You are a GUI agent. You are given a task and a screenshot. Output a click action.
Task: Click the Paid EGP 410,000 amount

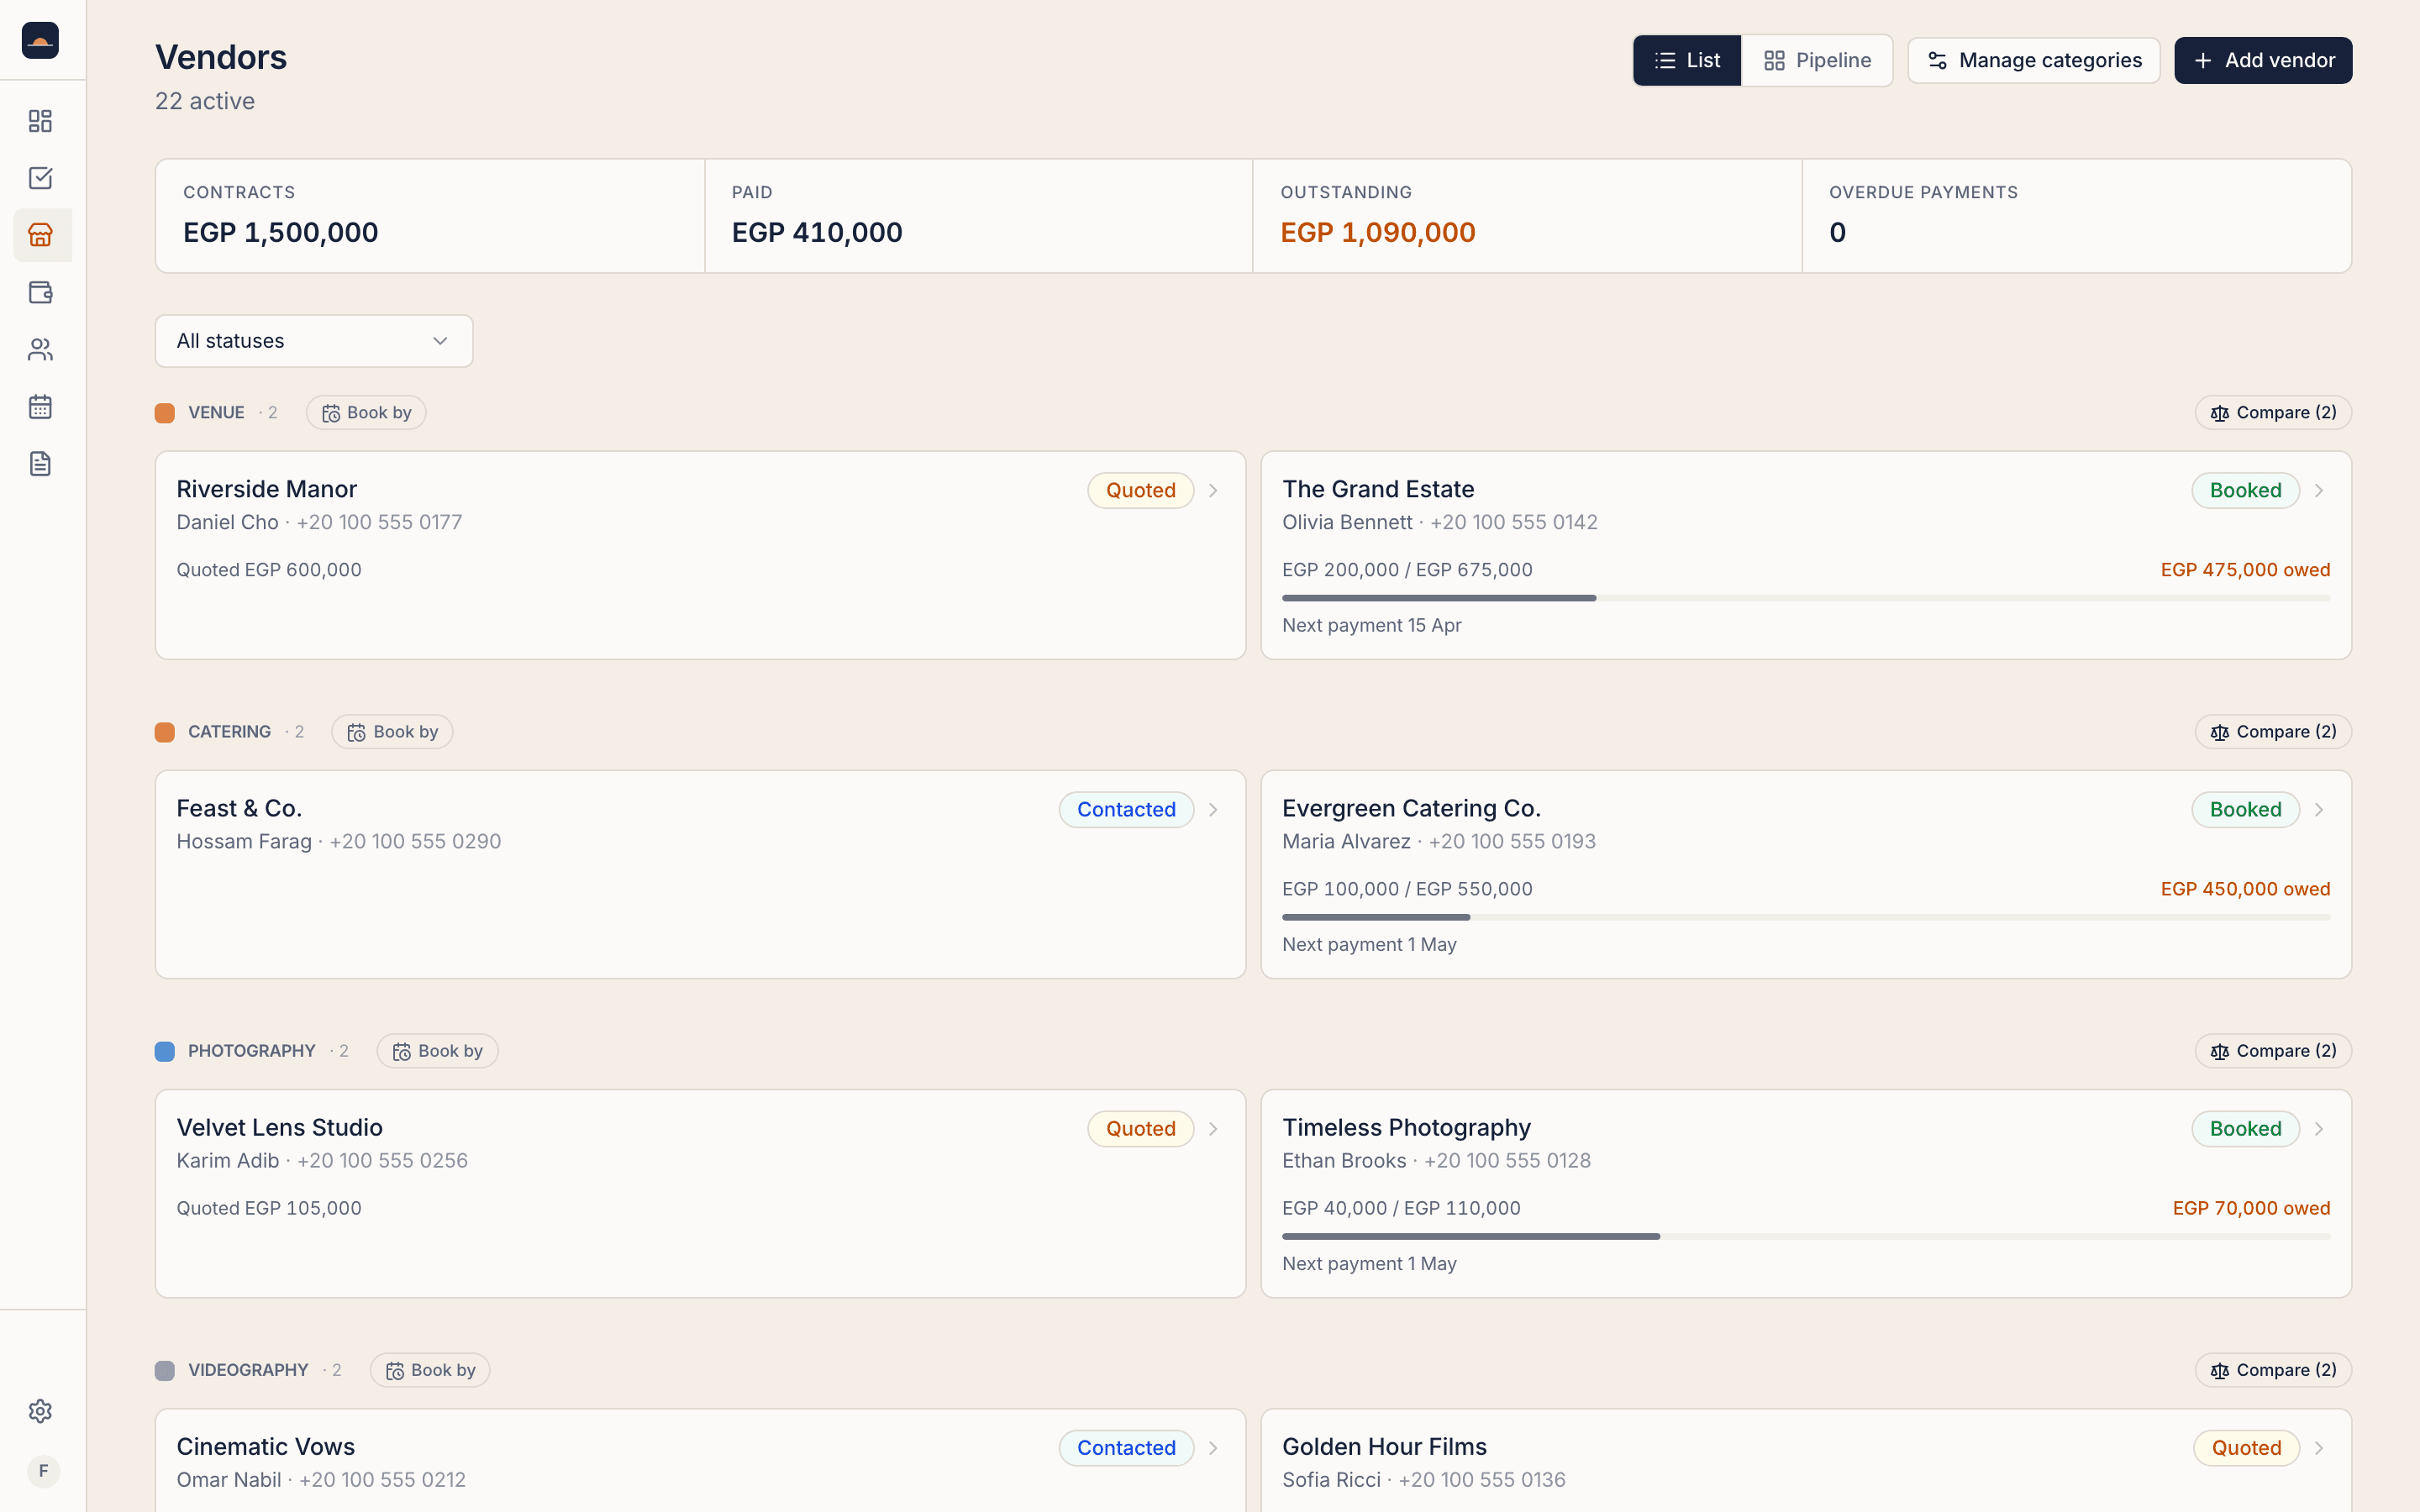(817, 232)
